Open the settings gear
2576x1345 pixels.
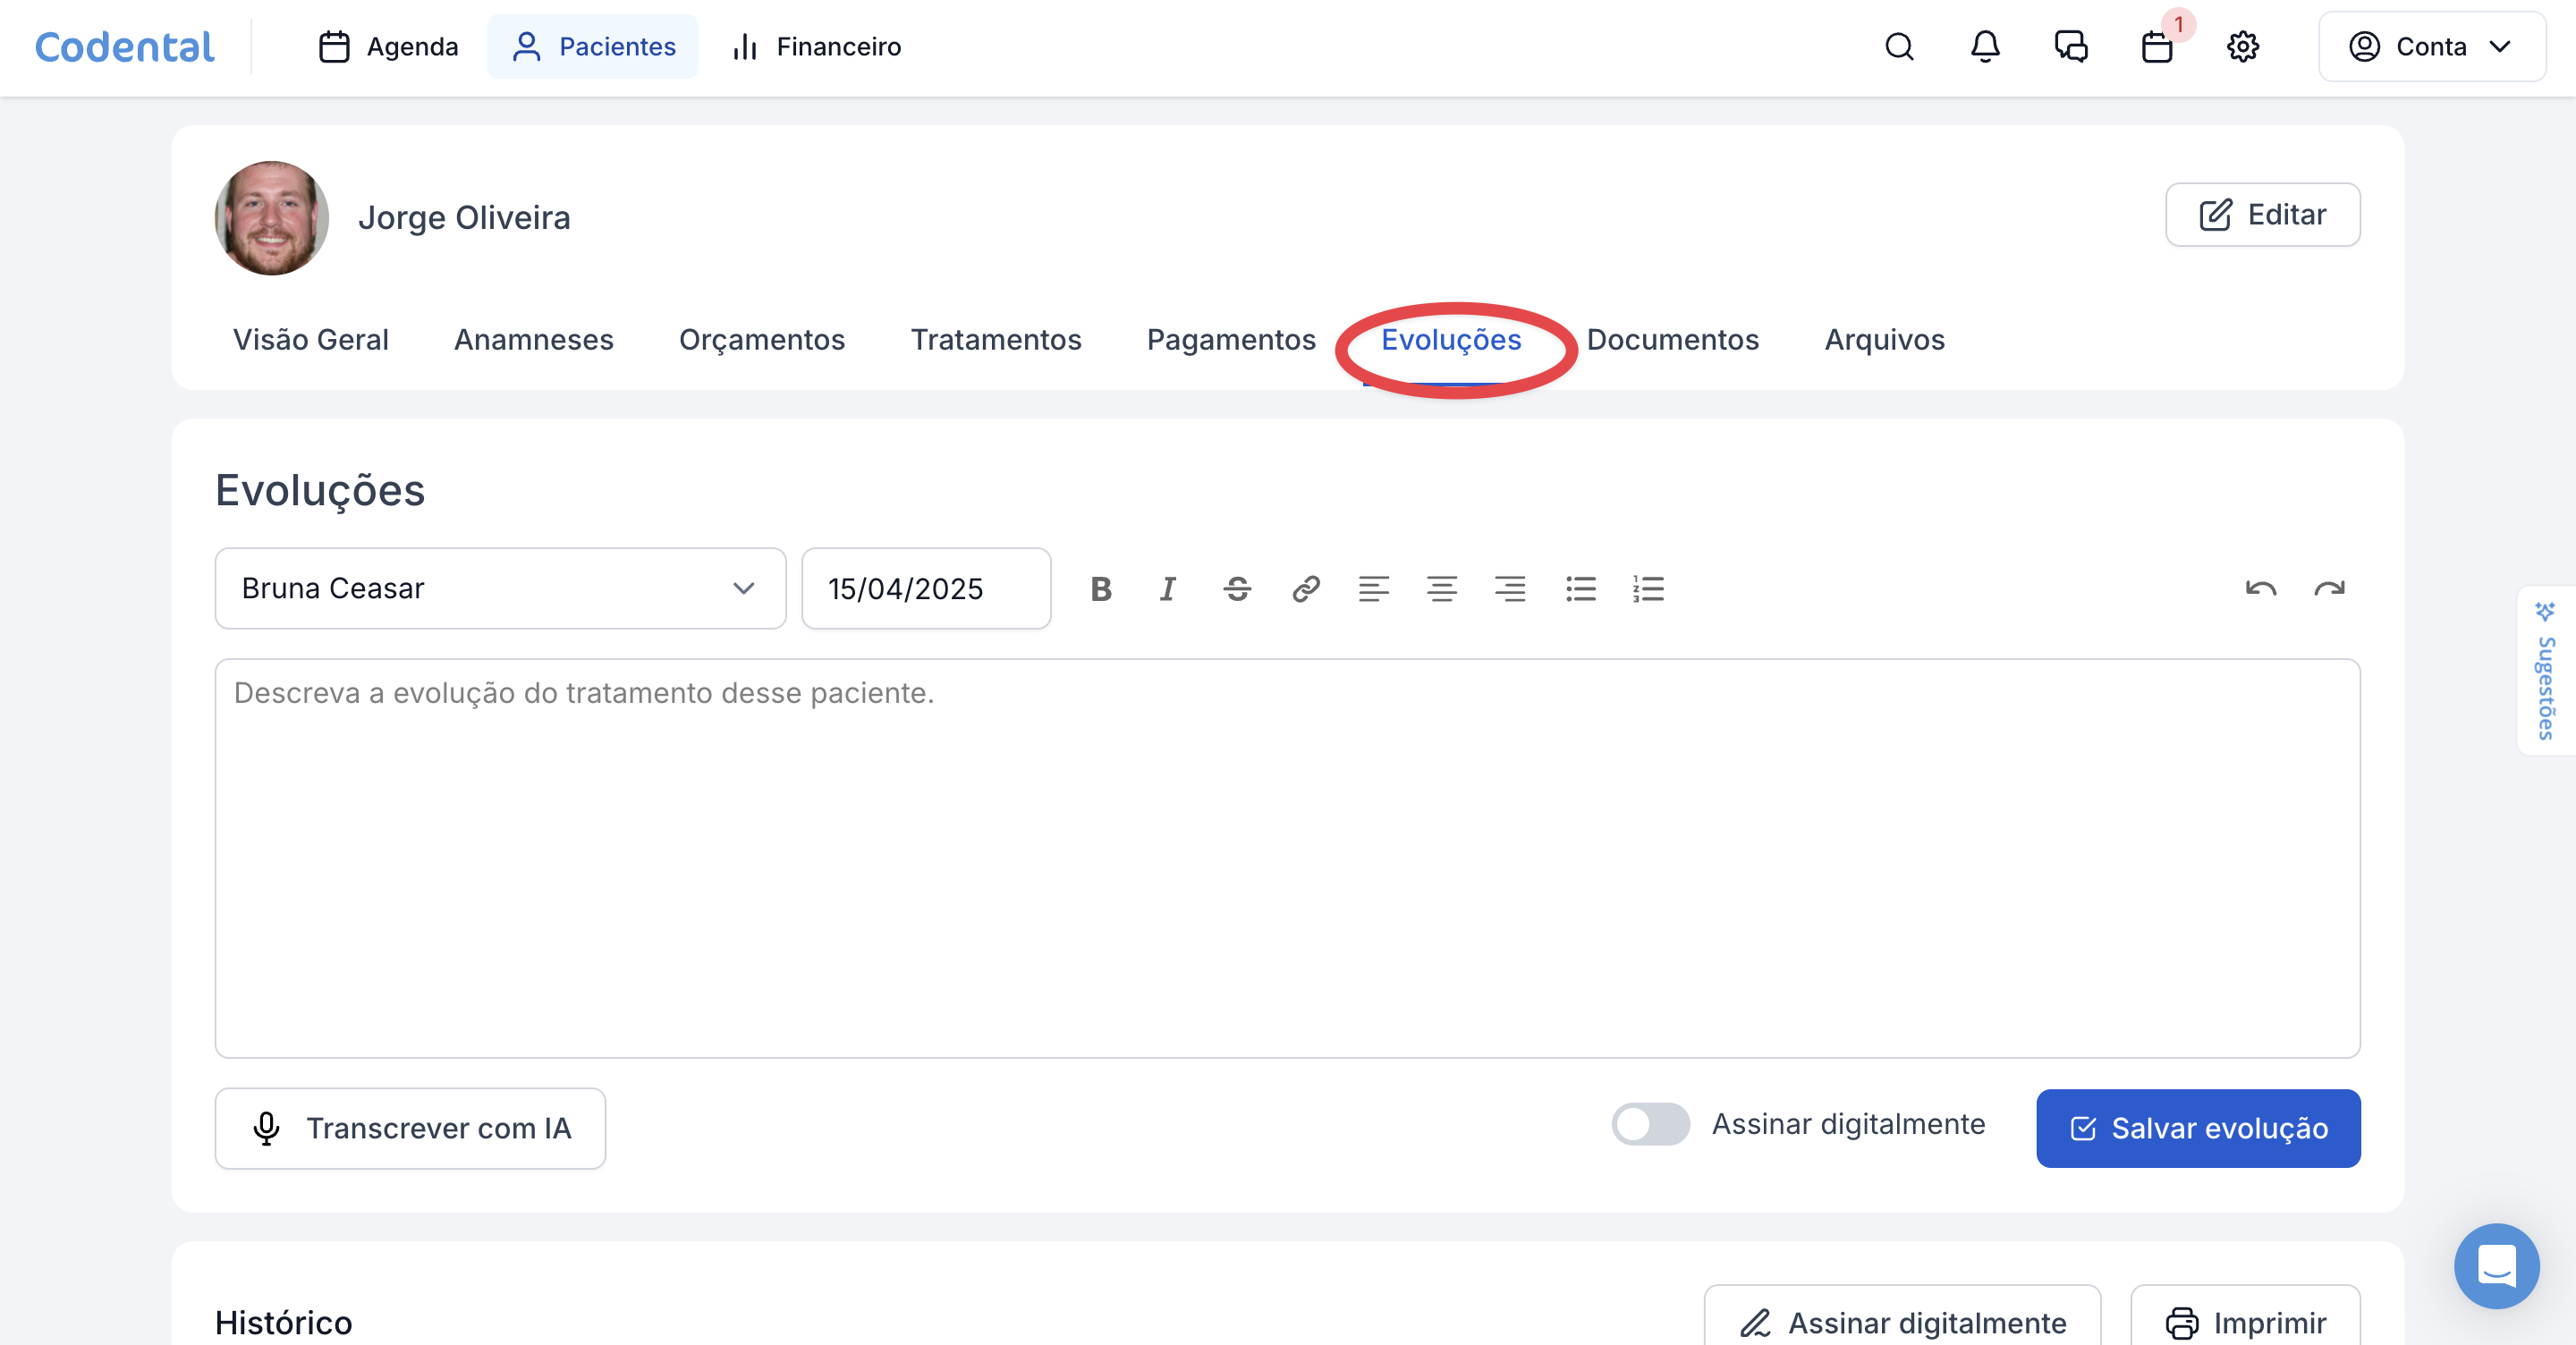[2243, 47]
